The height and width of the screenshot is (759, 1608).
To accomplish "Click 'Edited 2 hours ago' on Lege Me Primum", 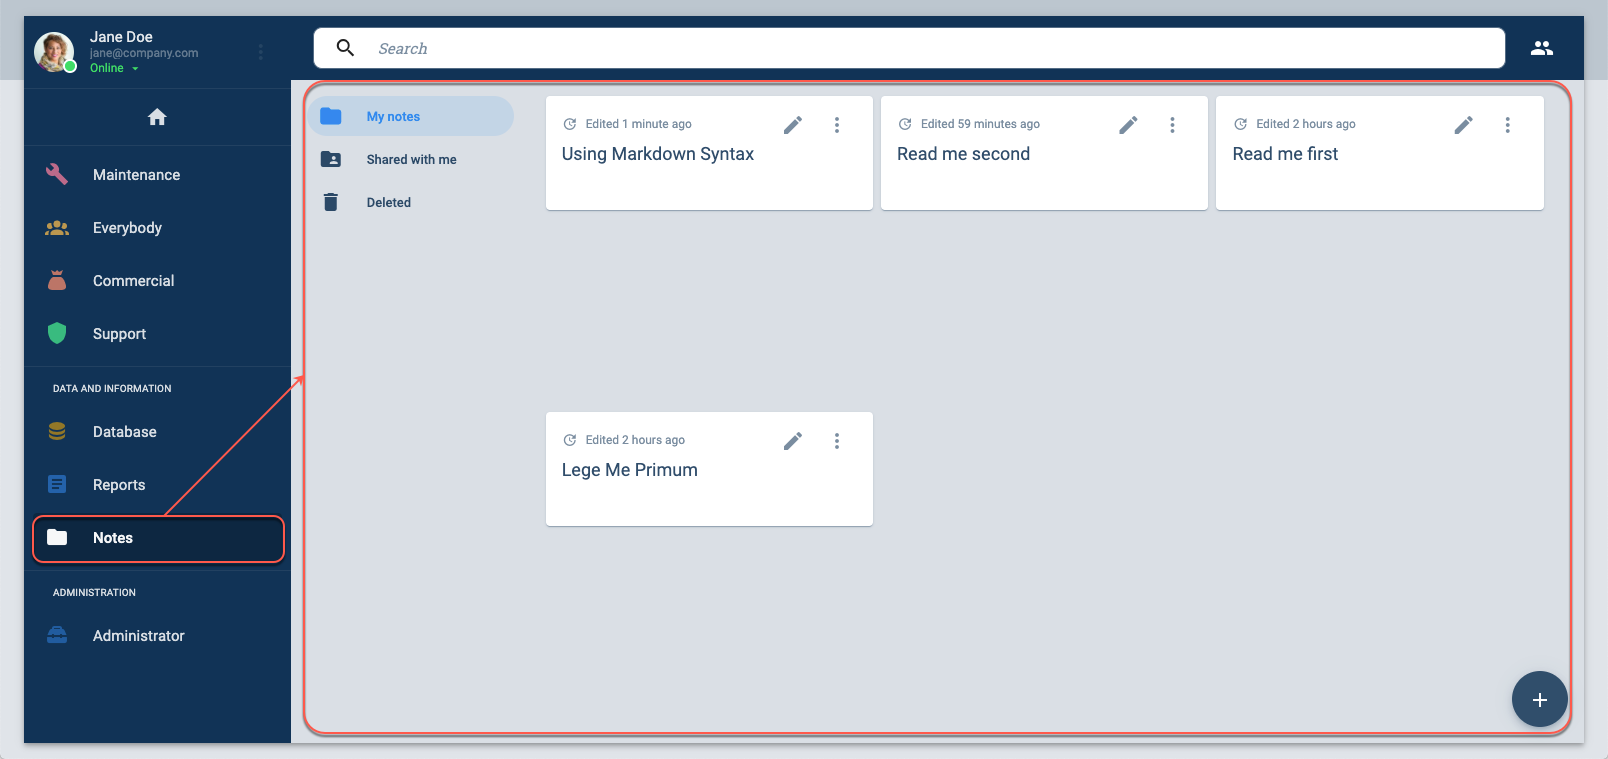I will click(x=635, y=440).
